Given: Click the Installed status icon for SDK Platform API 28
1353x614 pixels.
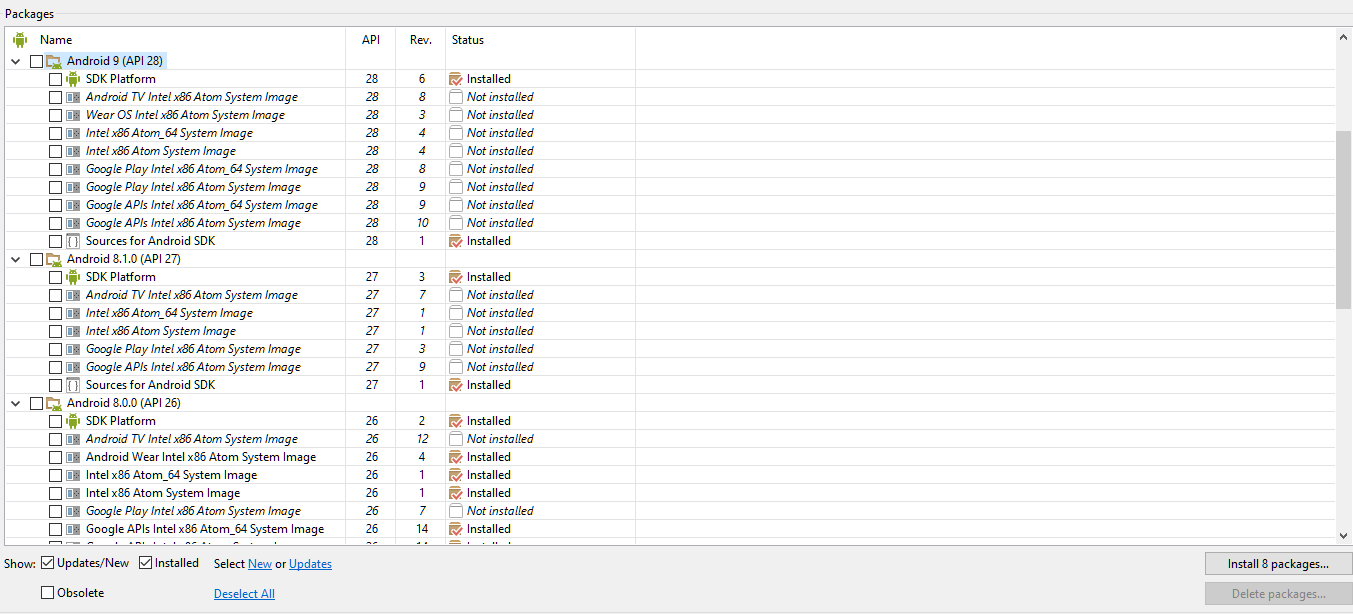Looking at the screenshot, I should (x=456, y=79).
